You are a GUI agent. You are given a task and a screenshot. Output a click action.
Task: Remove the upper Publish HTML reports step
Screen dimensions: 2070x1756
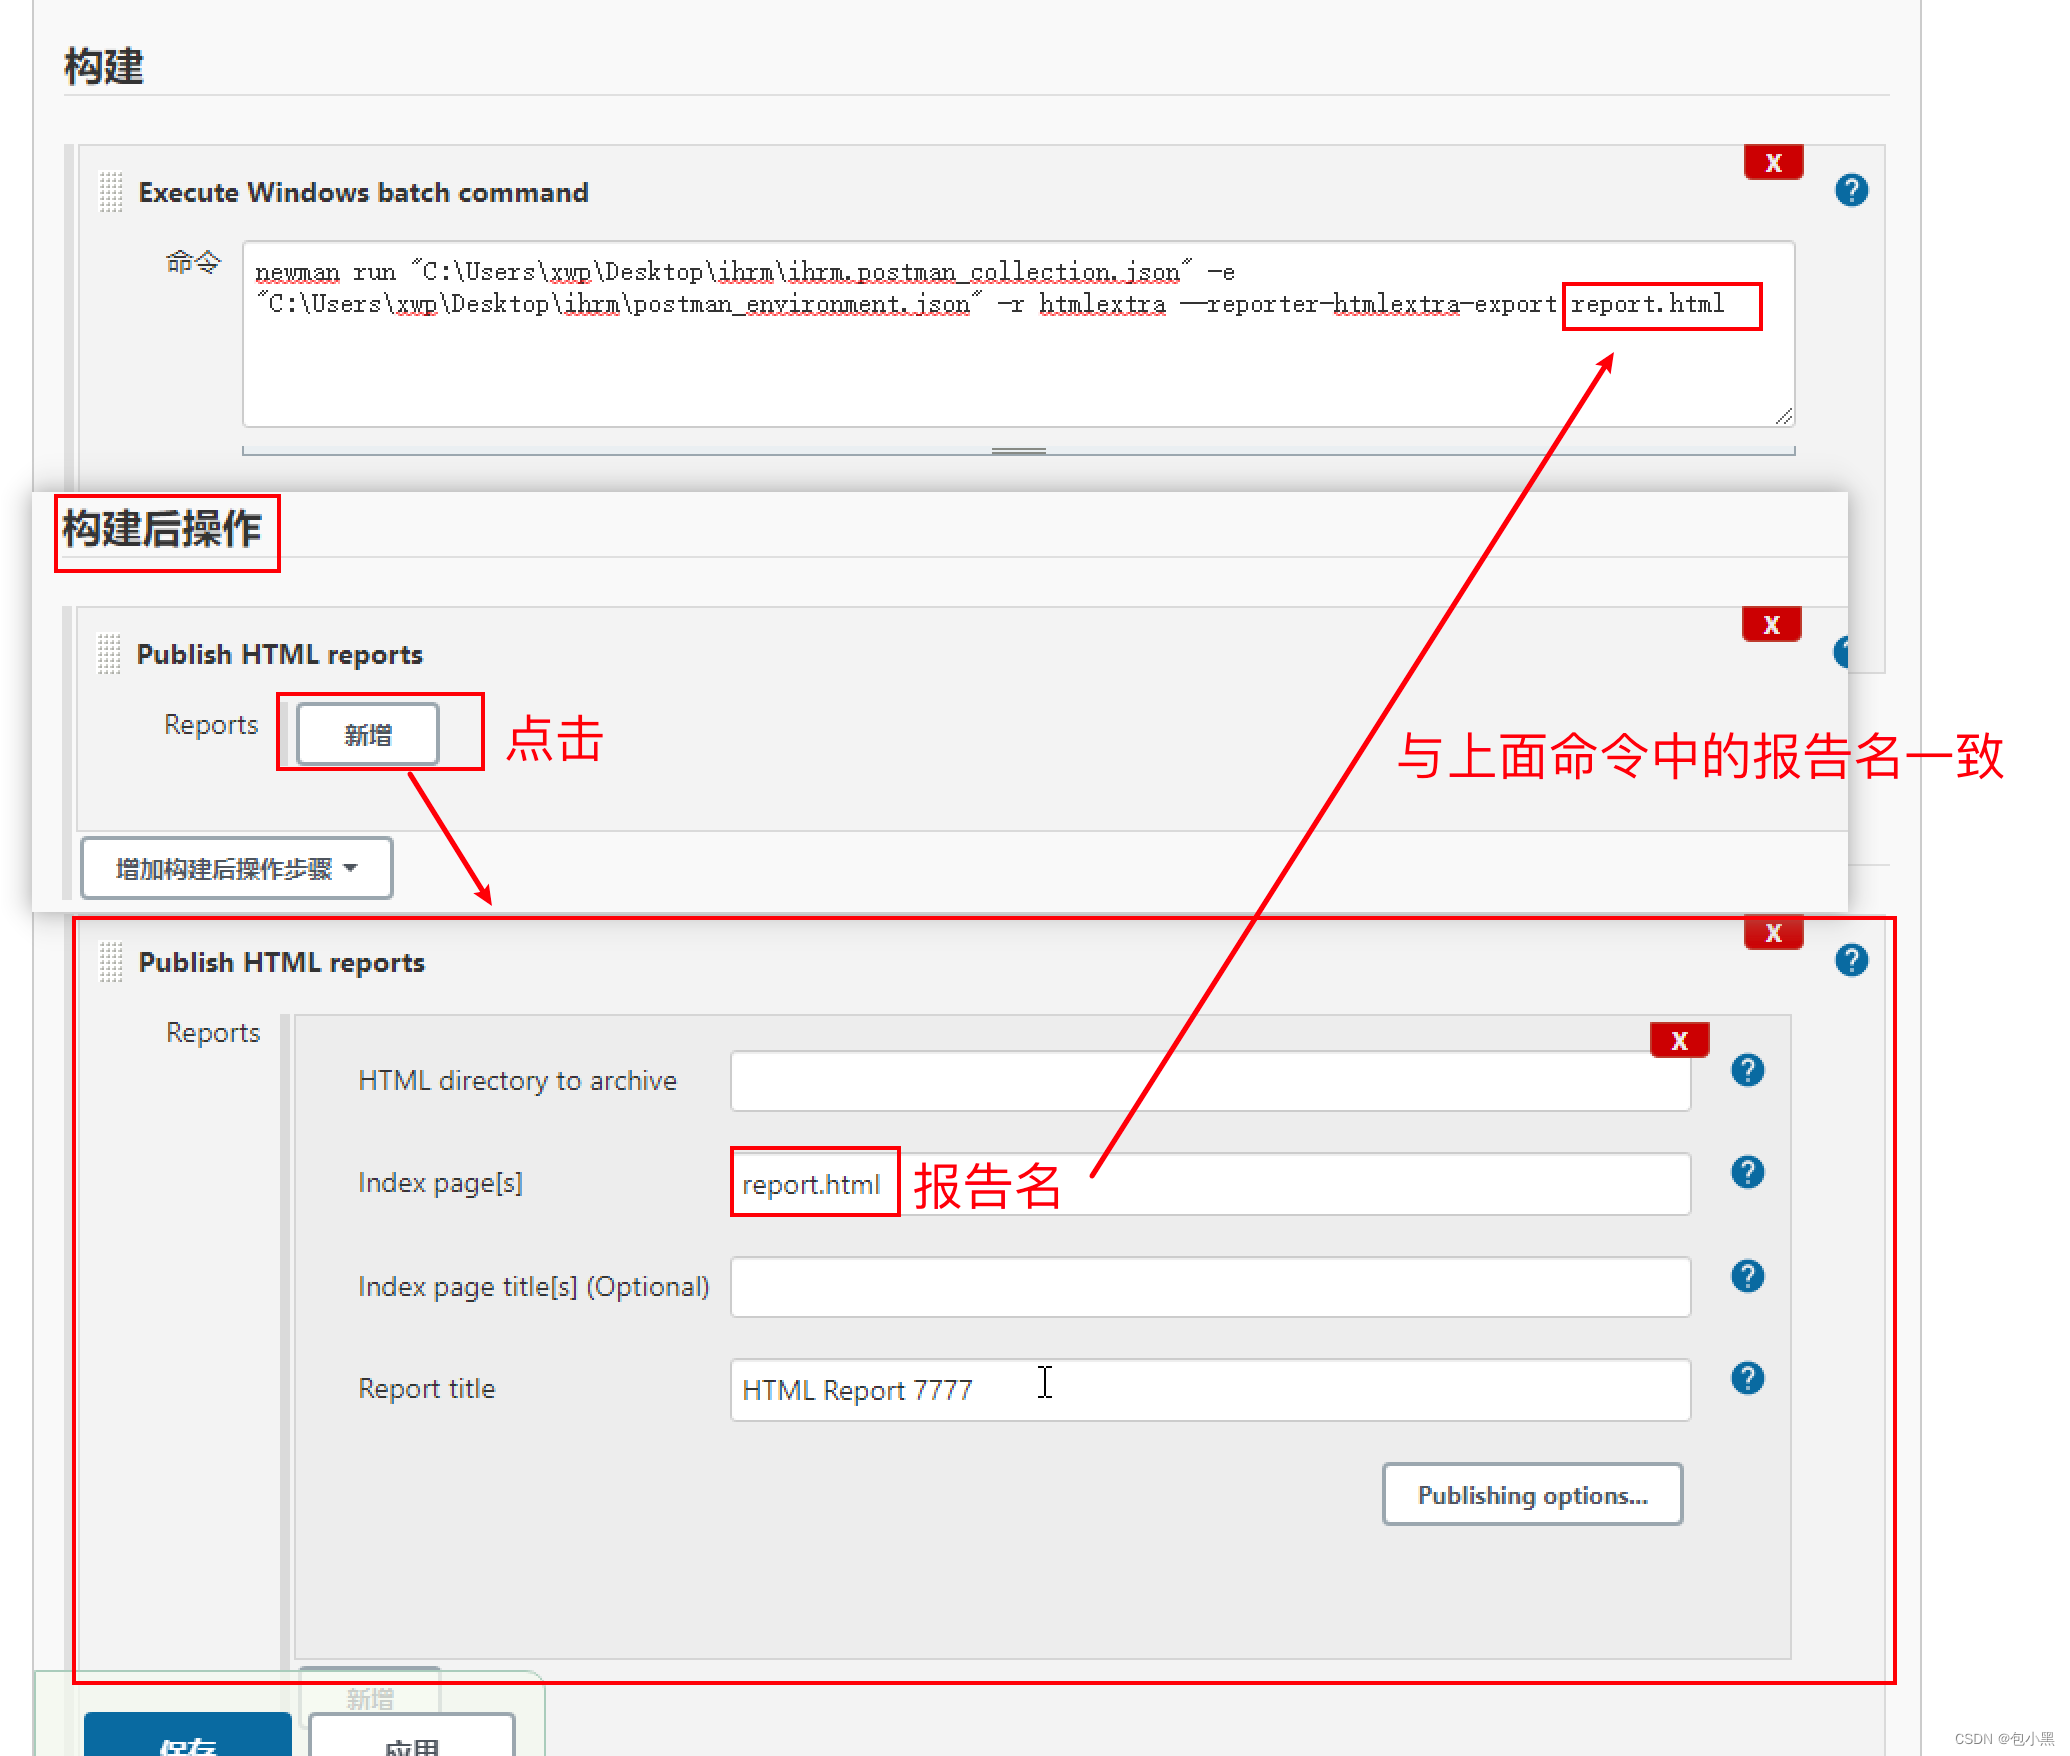pos(1771,624)
